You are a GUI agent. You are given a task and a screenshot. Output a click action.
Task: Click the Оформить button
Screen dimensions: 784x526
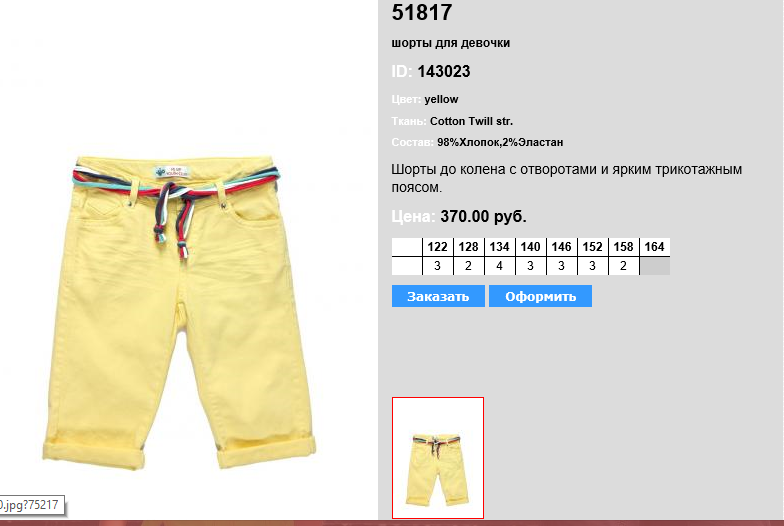coord(540,296)
